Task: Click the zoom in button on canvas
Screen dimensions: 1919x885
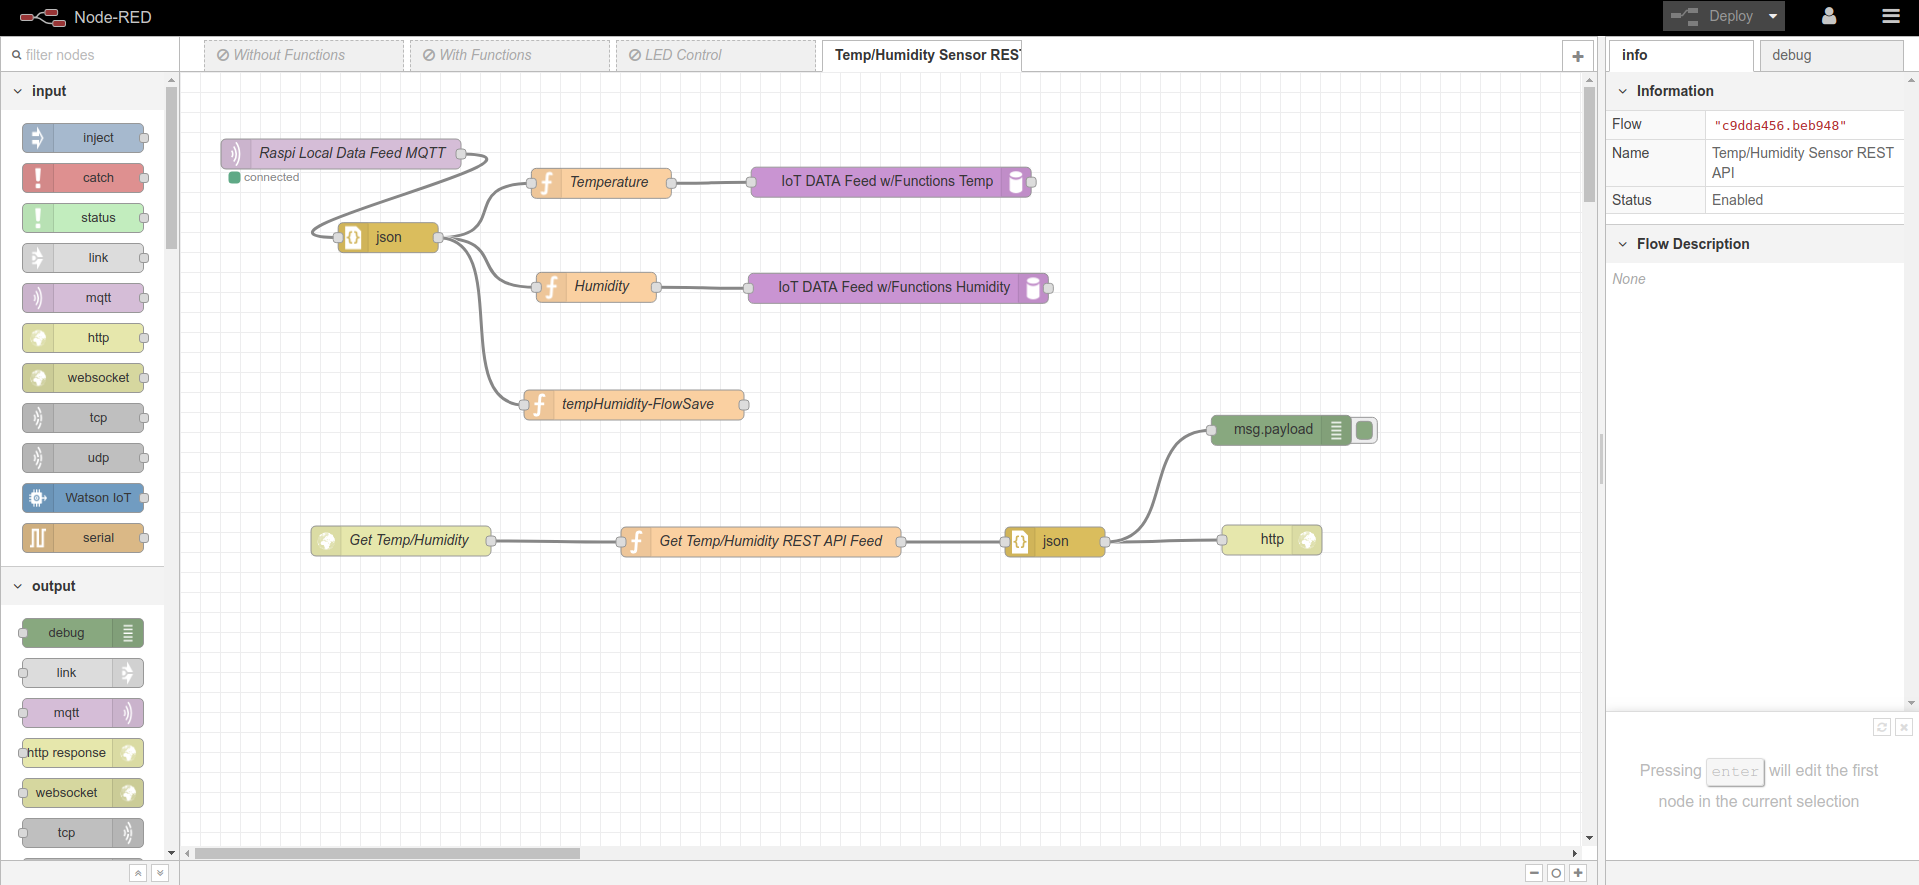Action: tap(1578, 873)
